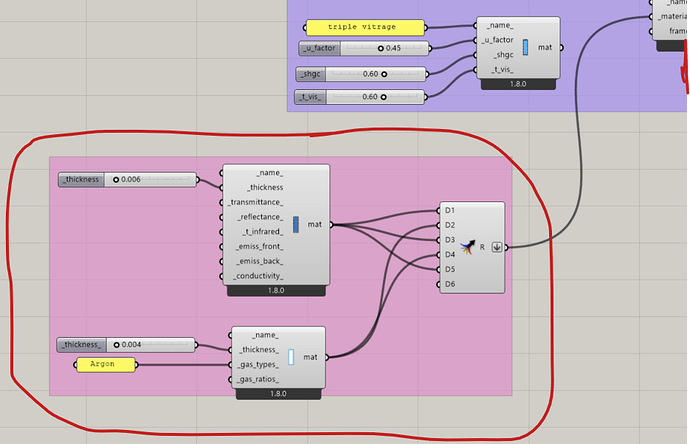Click the _u_factor slider name label
This screenshot has height=444, width=690.
pyautogui.click(x=319, y=48)
